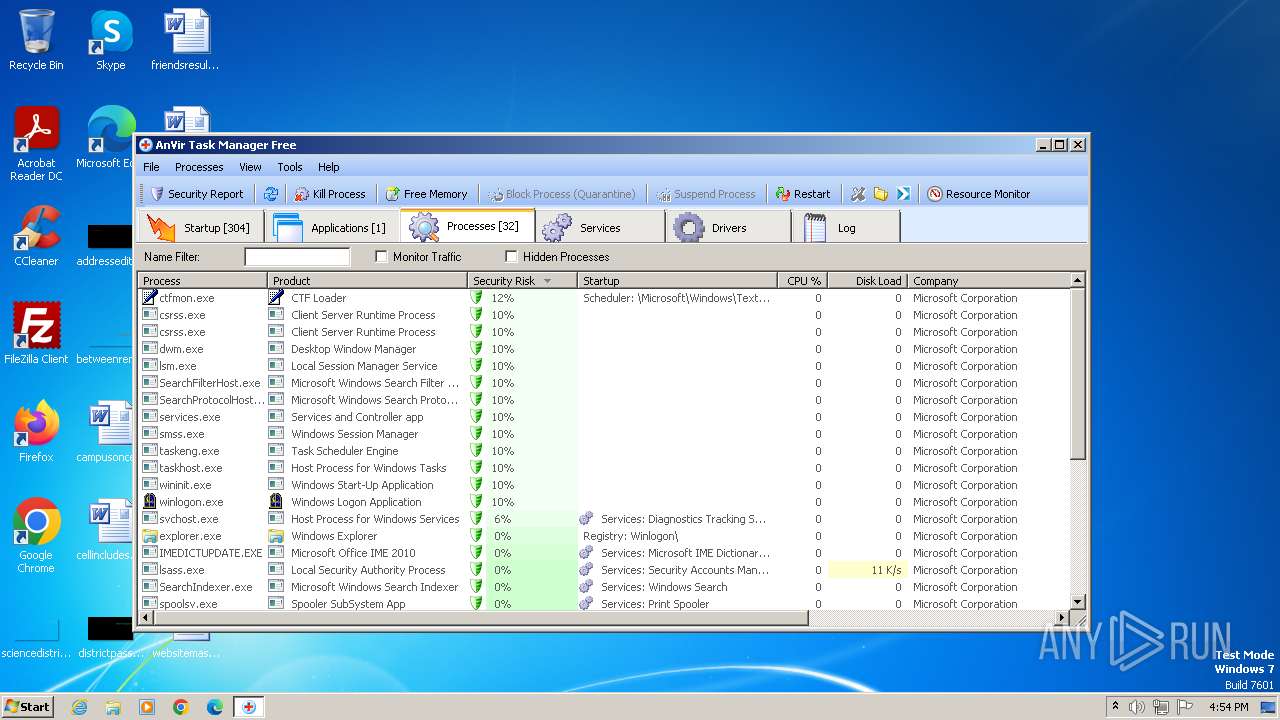Open the Skype desktop icon
Image resolution: width=1280 pixels, height=720 pixels.
[110, 40]
